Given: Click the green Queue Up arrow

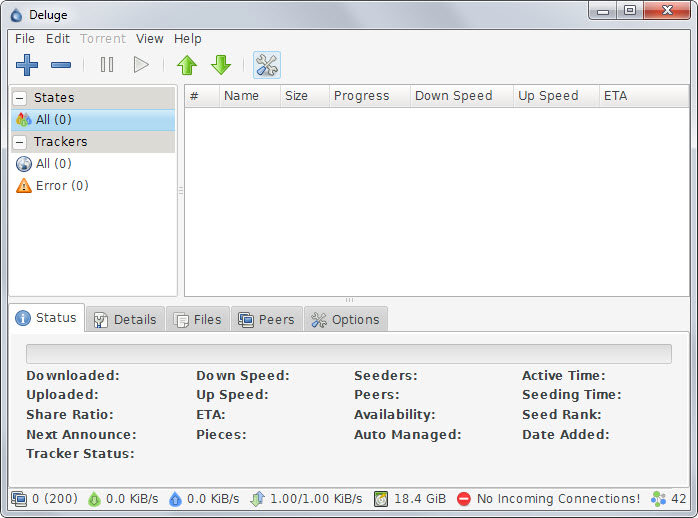Looking at the screenshot, I should (187, 65).
